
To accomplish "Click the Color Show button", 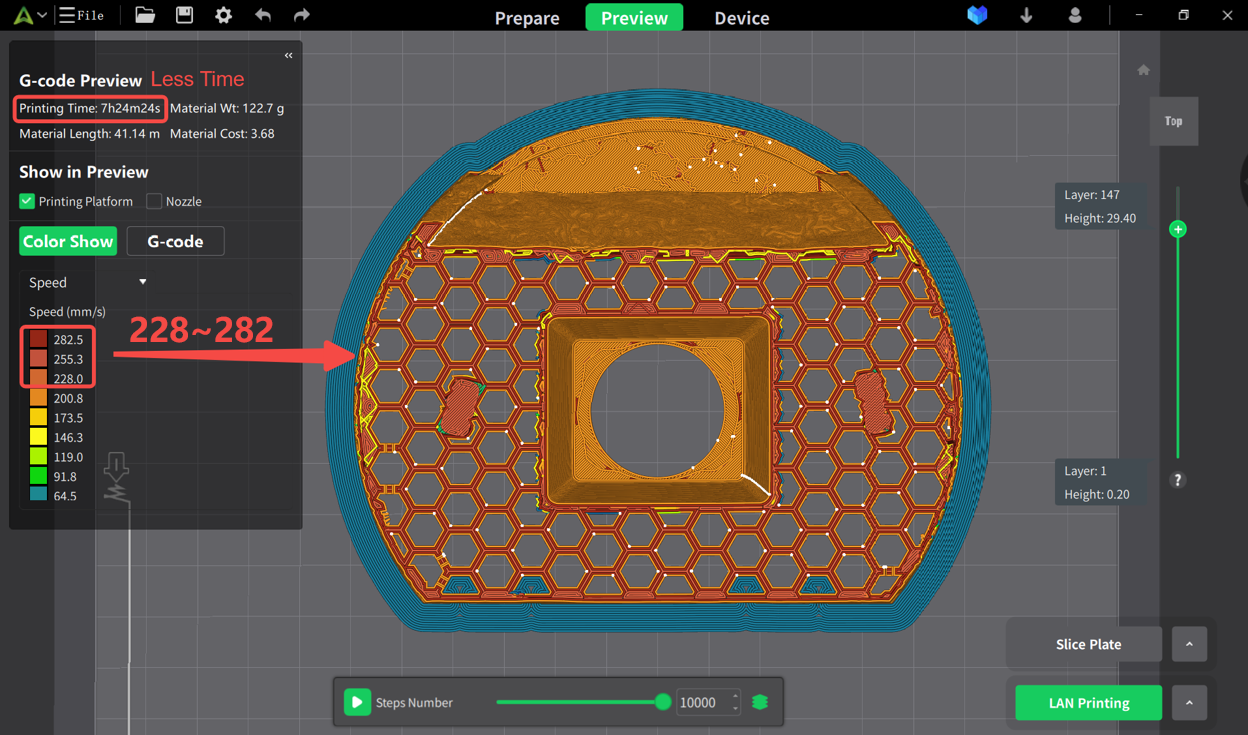I will point(68,241).
